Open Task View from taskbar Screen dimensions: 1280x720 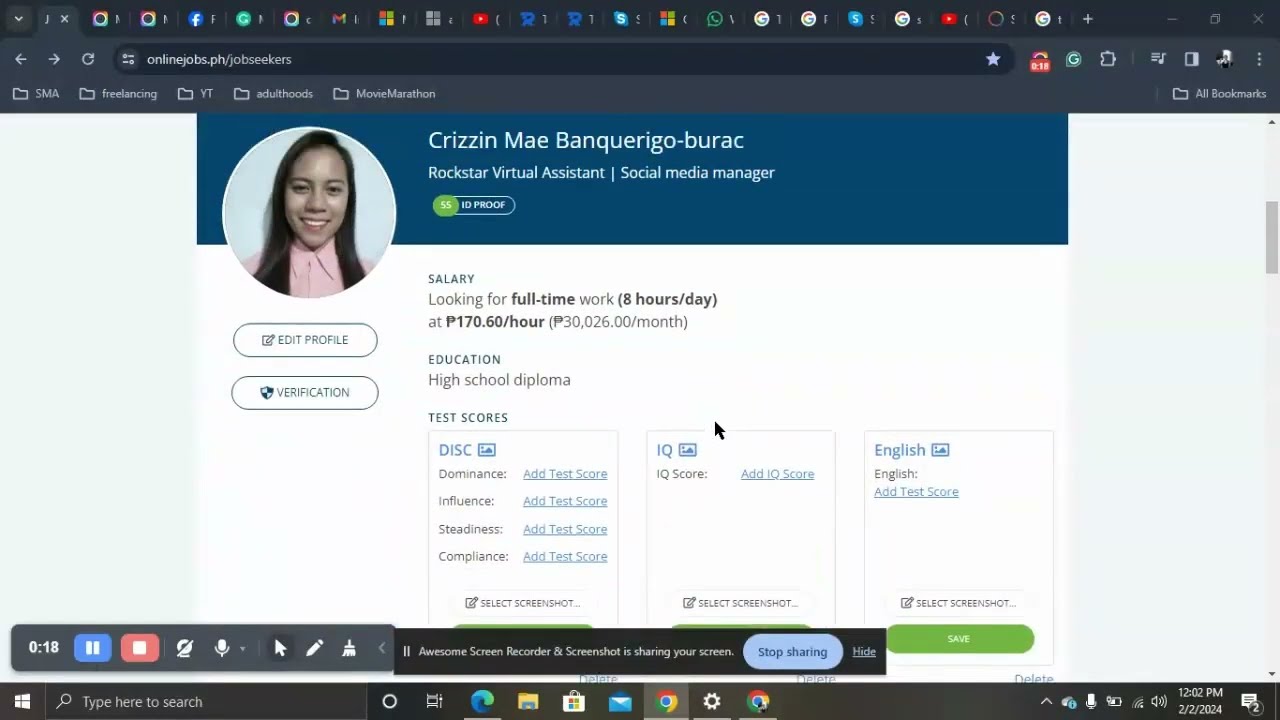click(434, 702)
